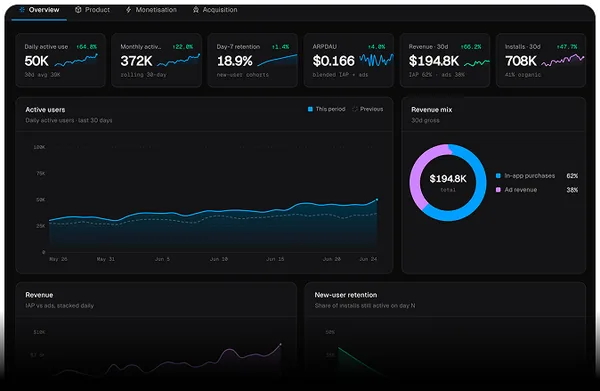Viewport: 600px width, 391px height.
Task: Open the Daily active users 50K card
Action: 60,60
